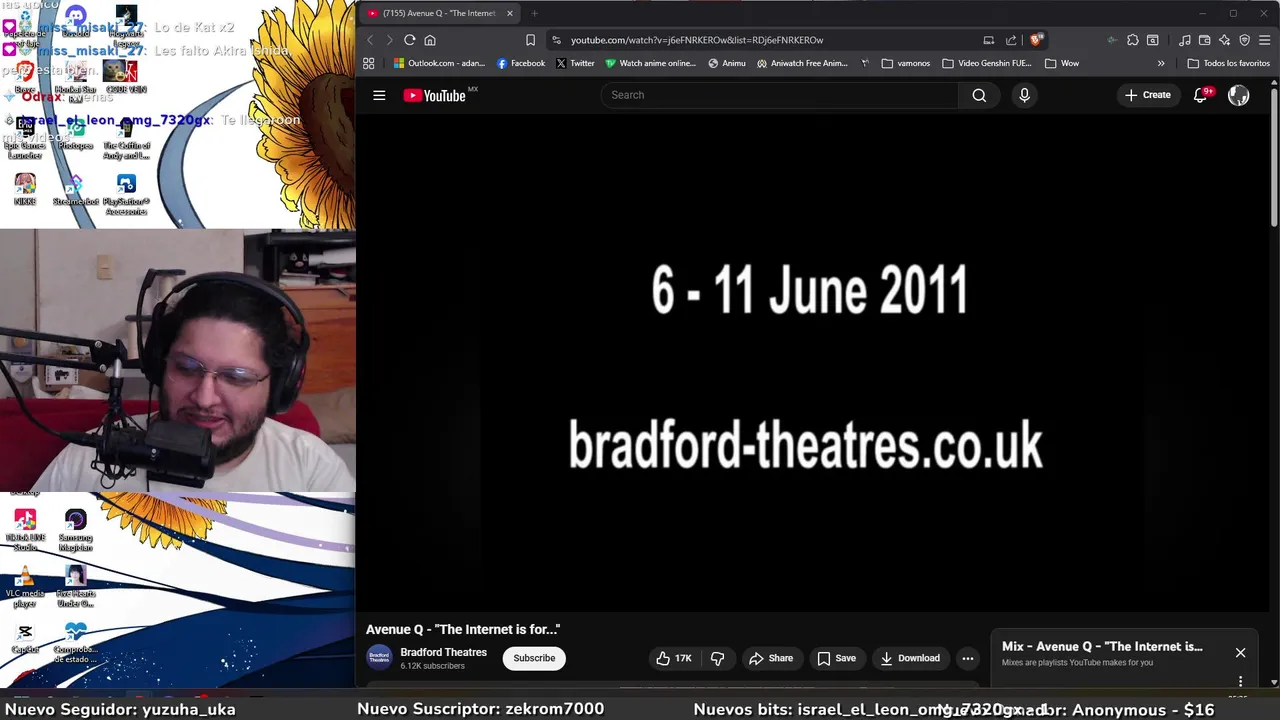Go to browser home page icon

[x=430, y=40]
